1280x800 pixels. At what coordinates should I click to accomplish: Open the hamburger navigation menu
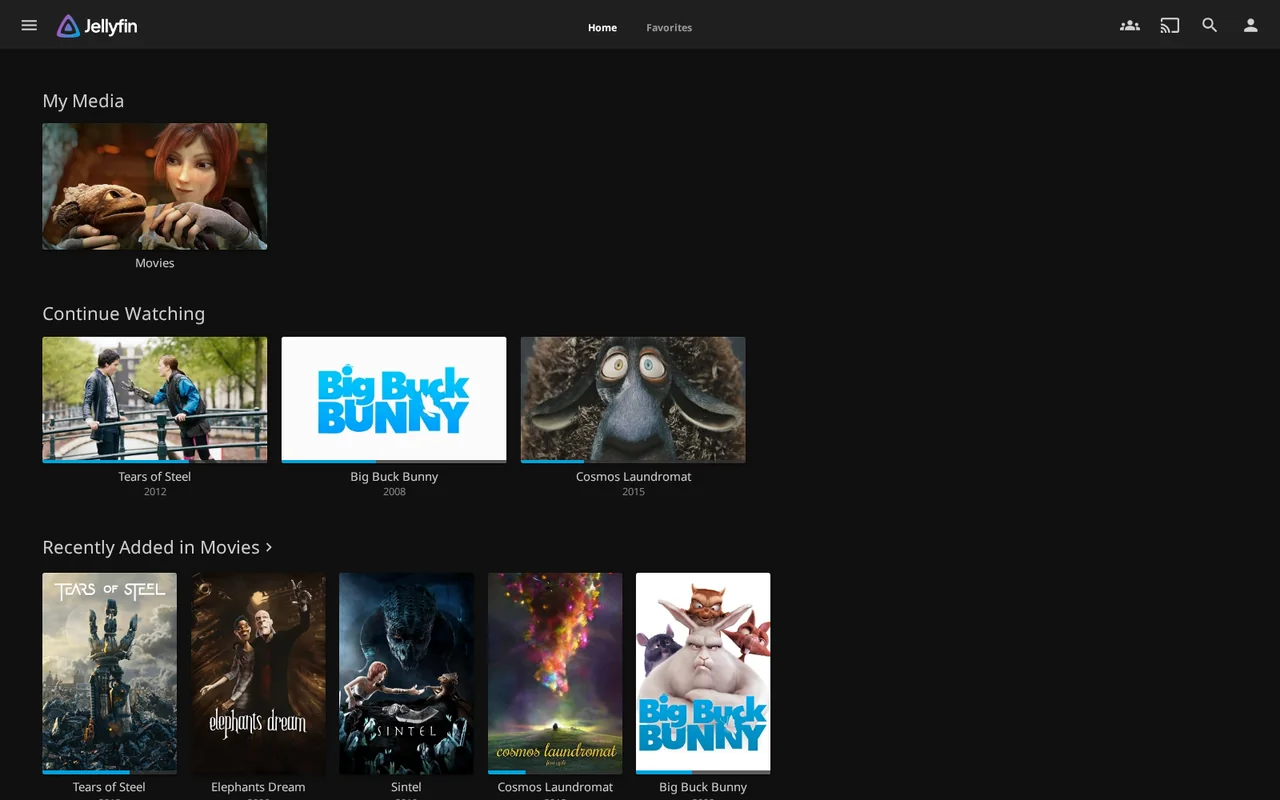click(x=29, y=26)
